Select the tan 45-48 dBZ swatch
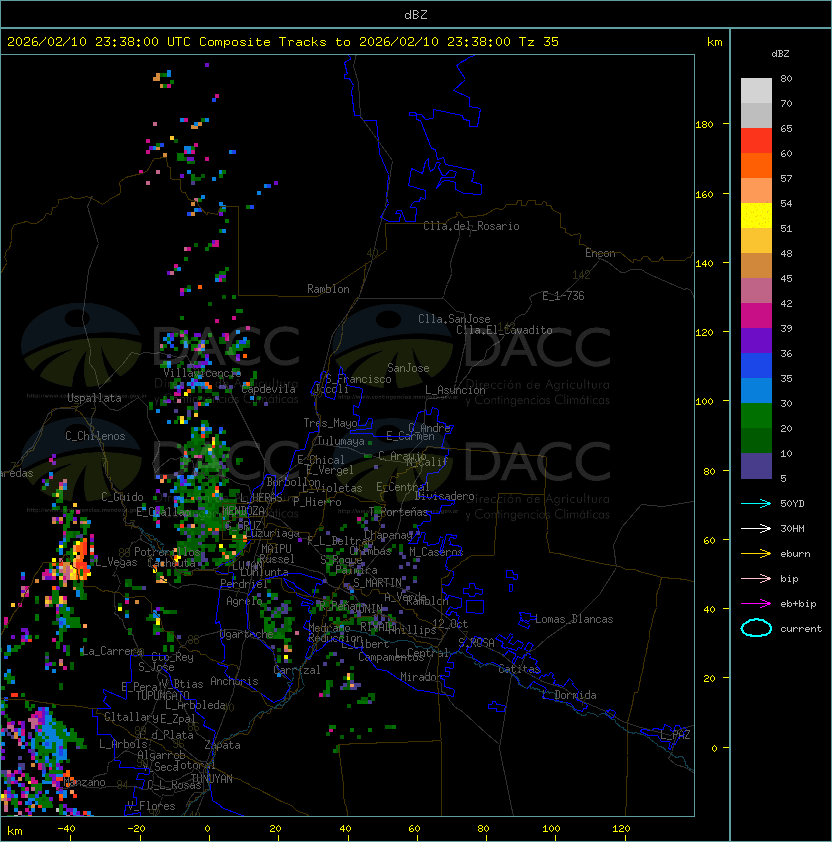Screen dimensions: 832x842 tap(756, 265)
